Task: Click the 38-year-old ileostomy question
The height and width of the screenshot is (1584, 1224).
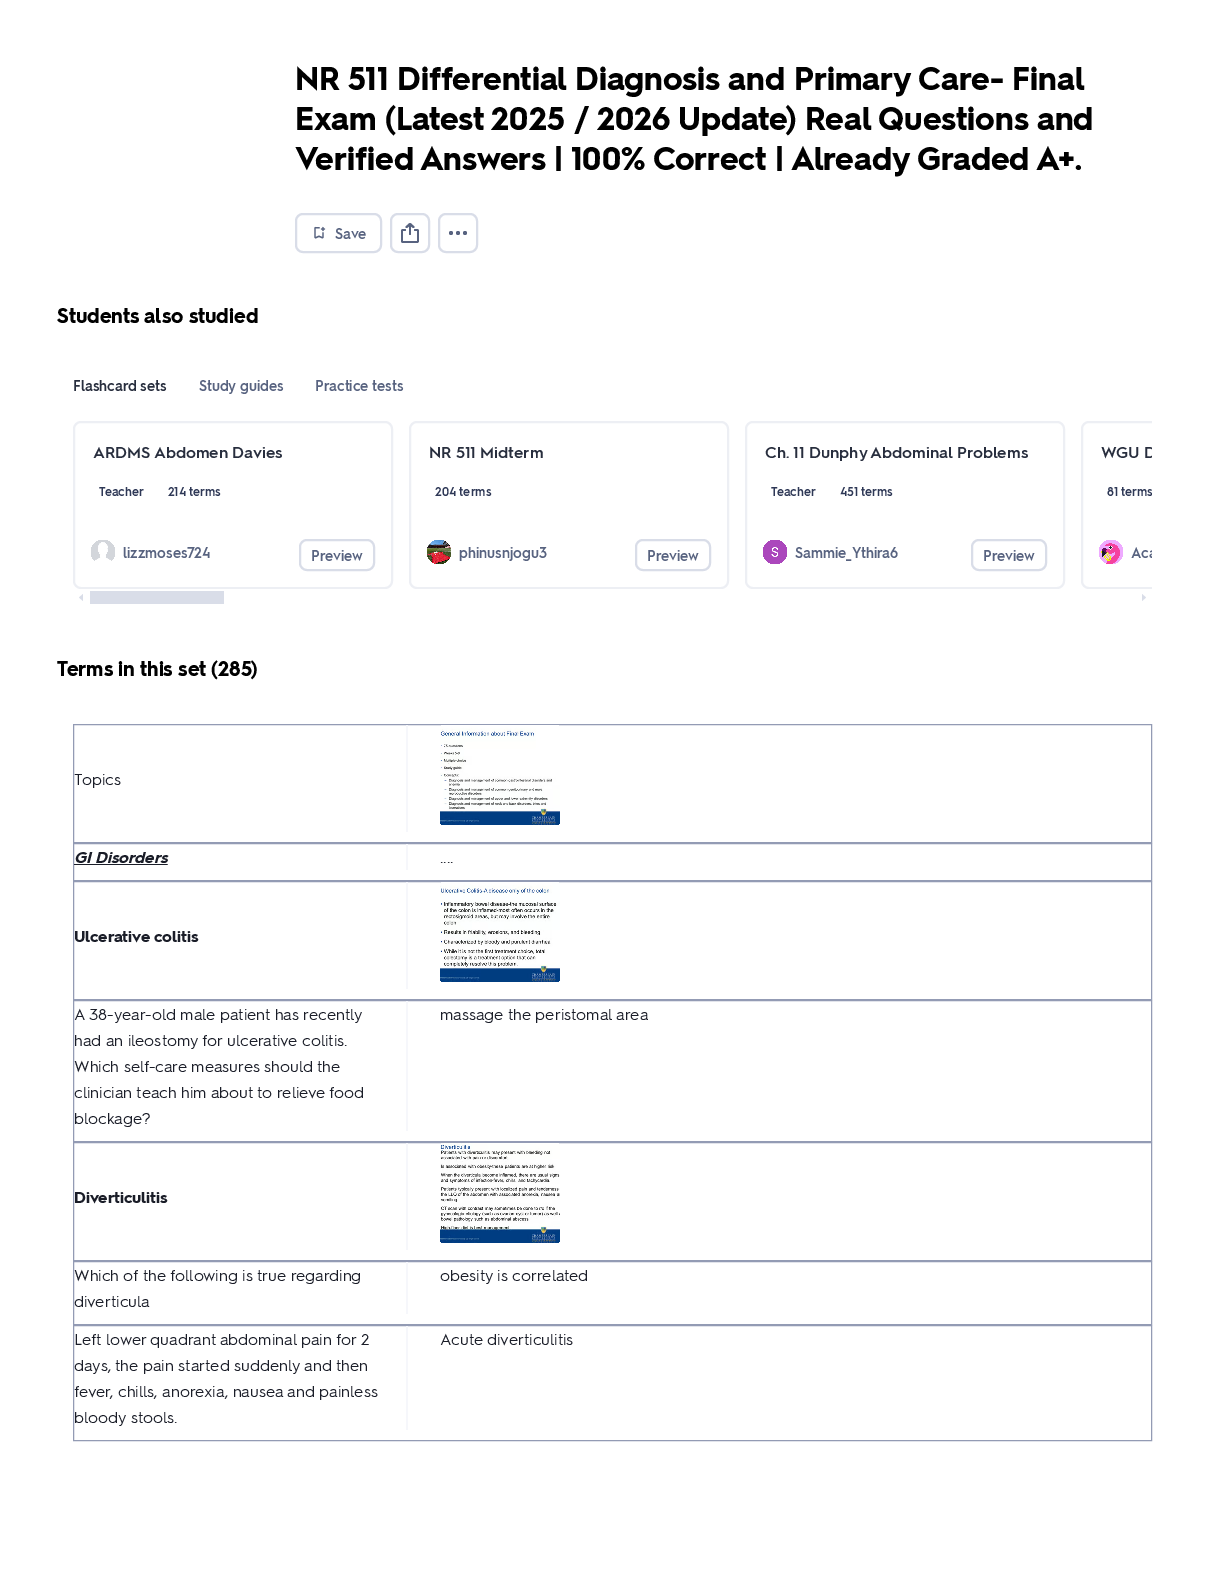Action: pos(220,1067)
